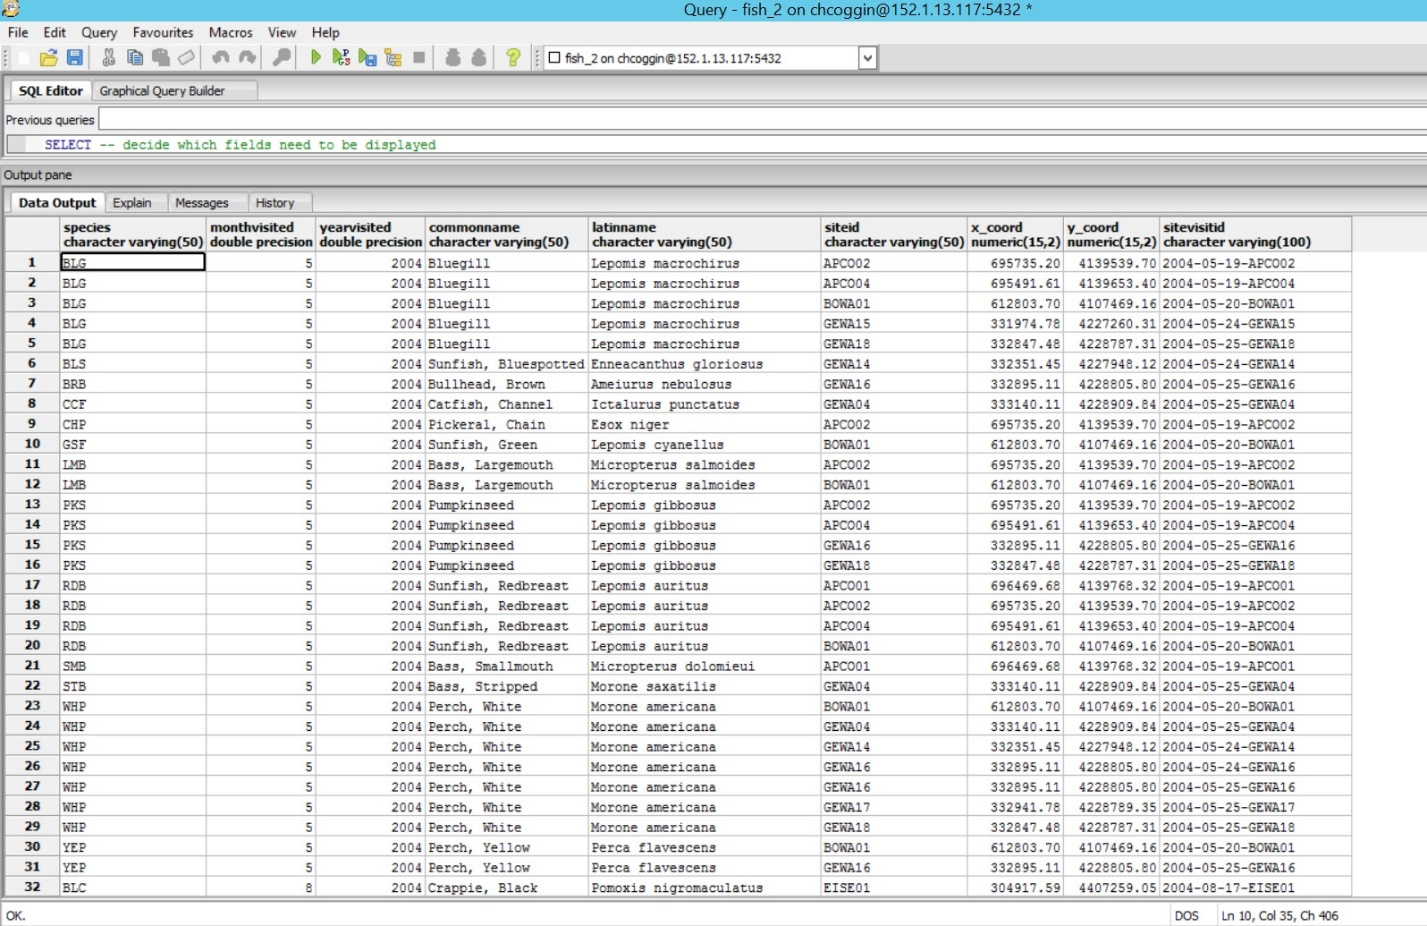
Task: Switch to the Messages output tab
Action: pyautogui.click(x=201, y=203)
